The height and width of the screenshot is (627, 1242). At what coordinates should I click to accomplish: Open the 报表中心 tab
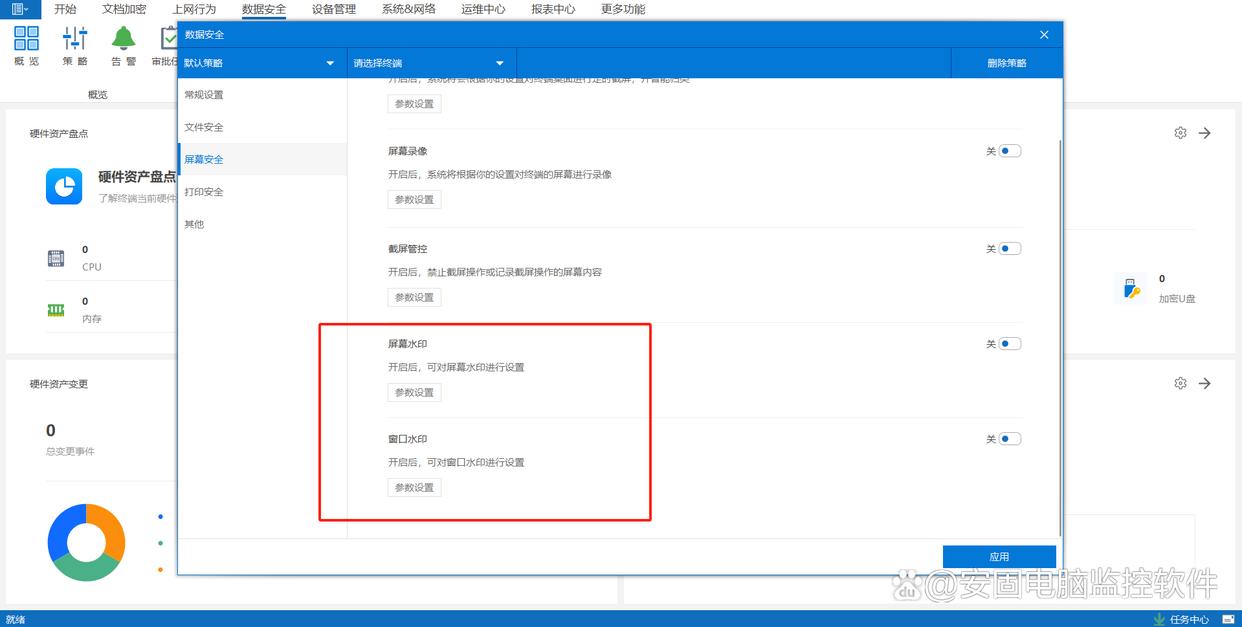click(553, 9)
